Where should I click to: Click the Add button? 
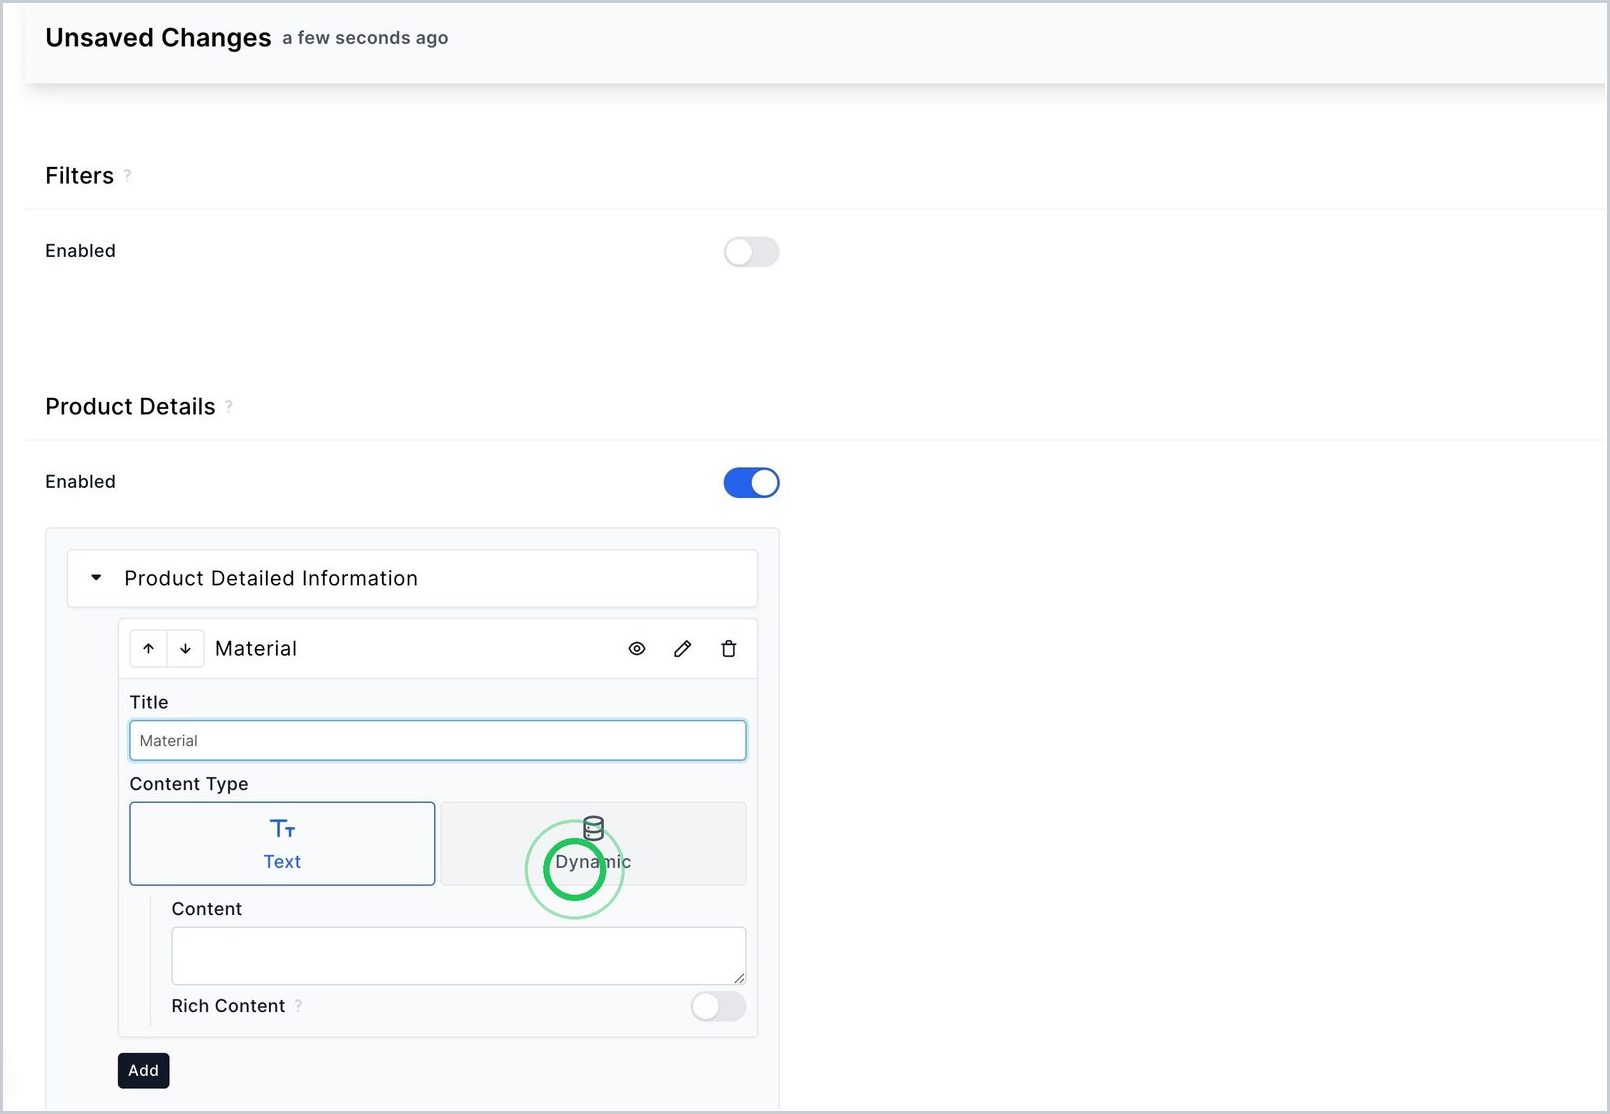point(143,1071)
